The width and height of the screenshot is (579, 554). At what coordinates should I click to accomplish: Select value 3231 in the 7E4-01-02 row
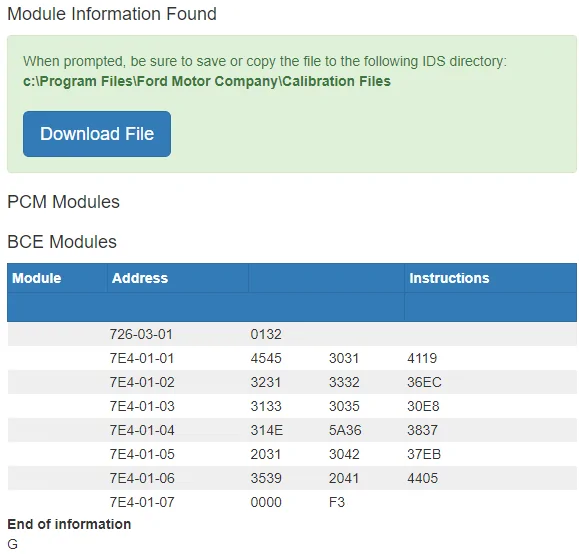pos(265,382)
